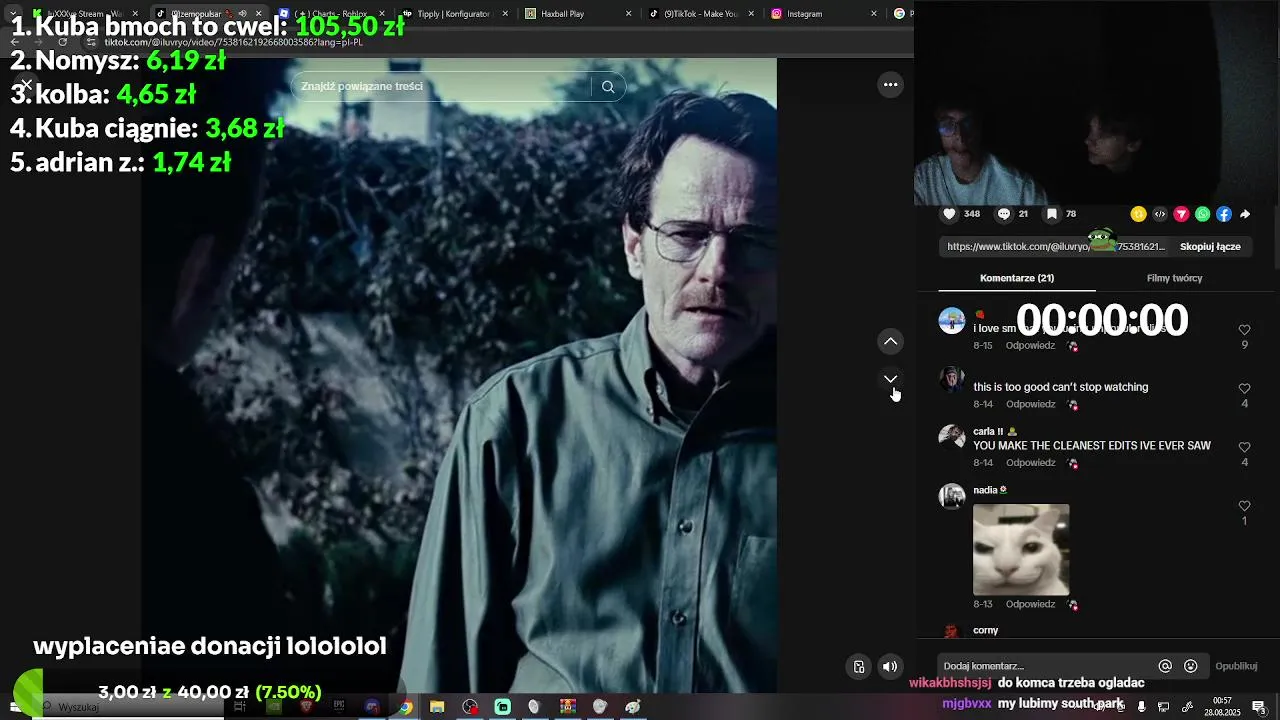
Task: Get the embed code via the embed icon
Action: [x=1160, y=214]
